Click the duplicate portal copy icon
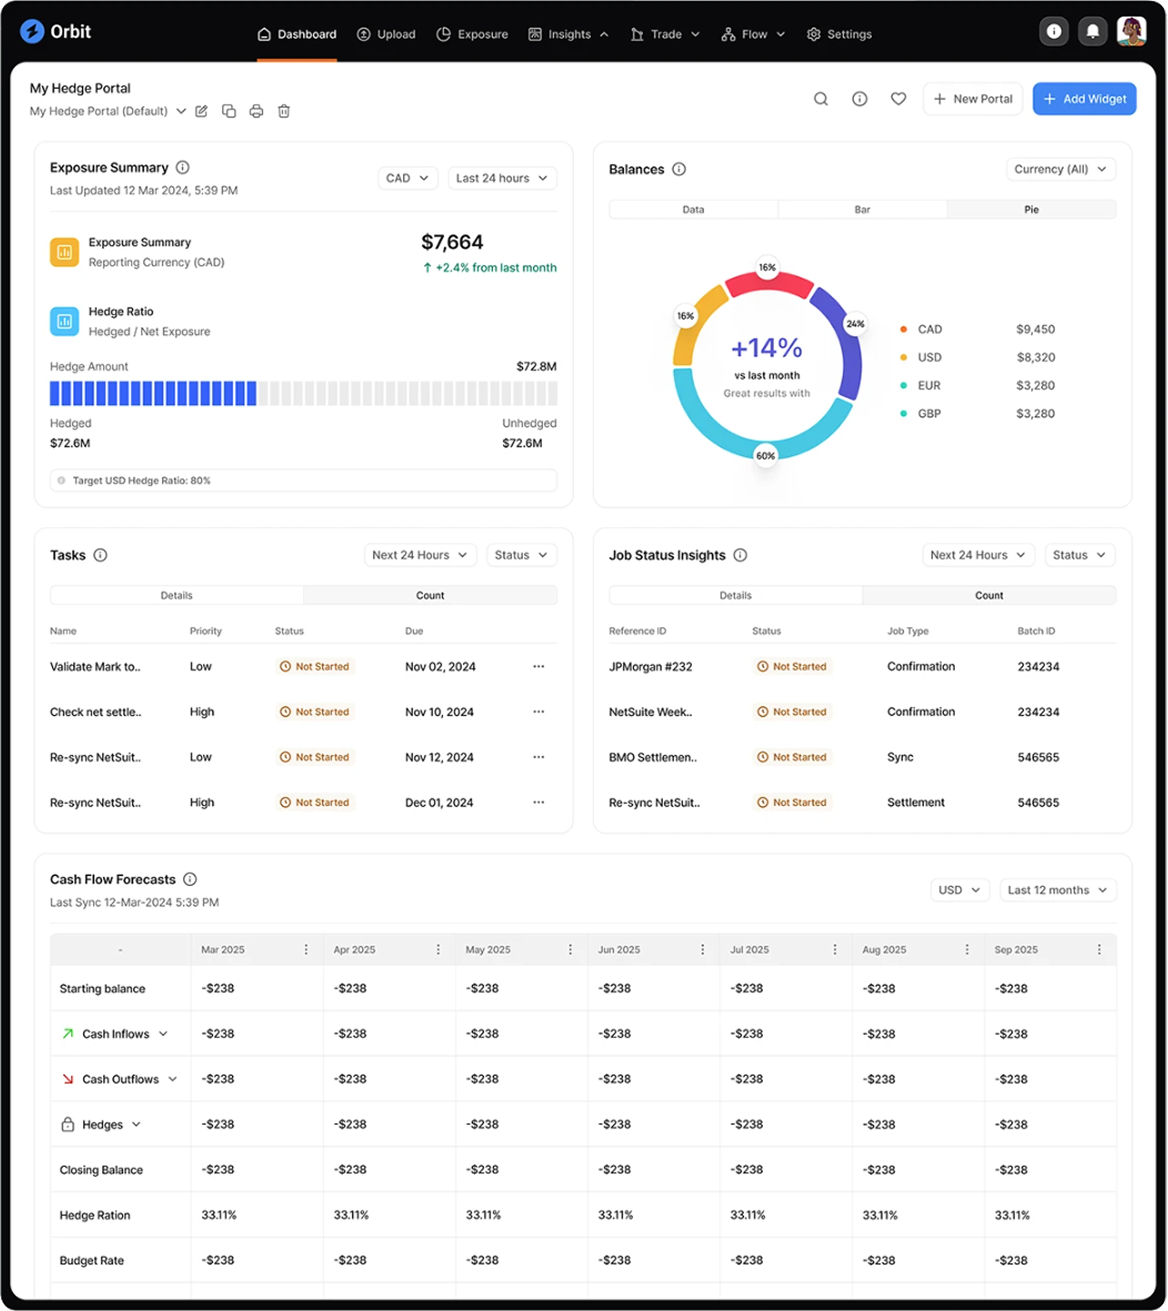This screenshot has height=1311, width=1168. (229, 111)
